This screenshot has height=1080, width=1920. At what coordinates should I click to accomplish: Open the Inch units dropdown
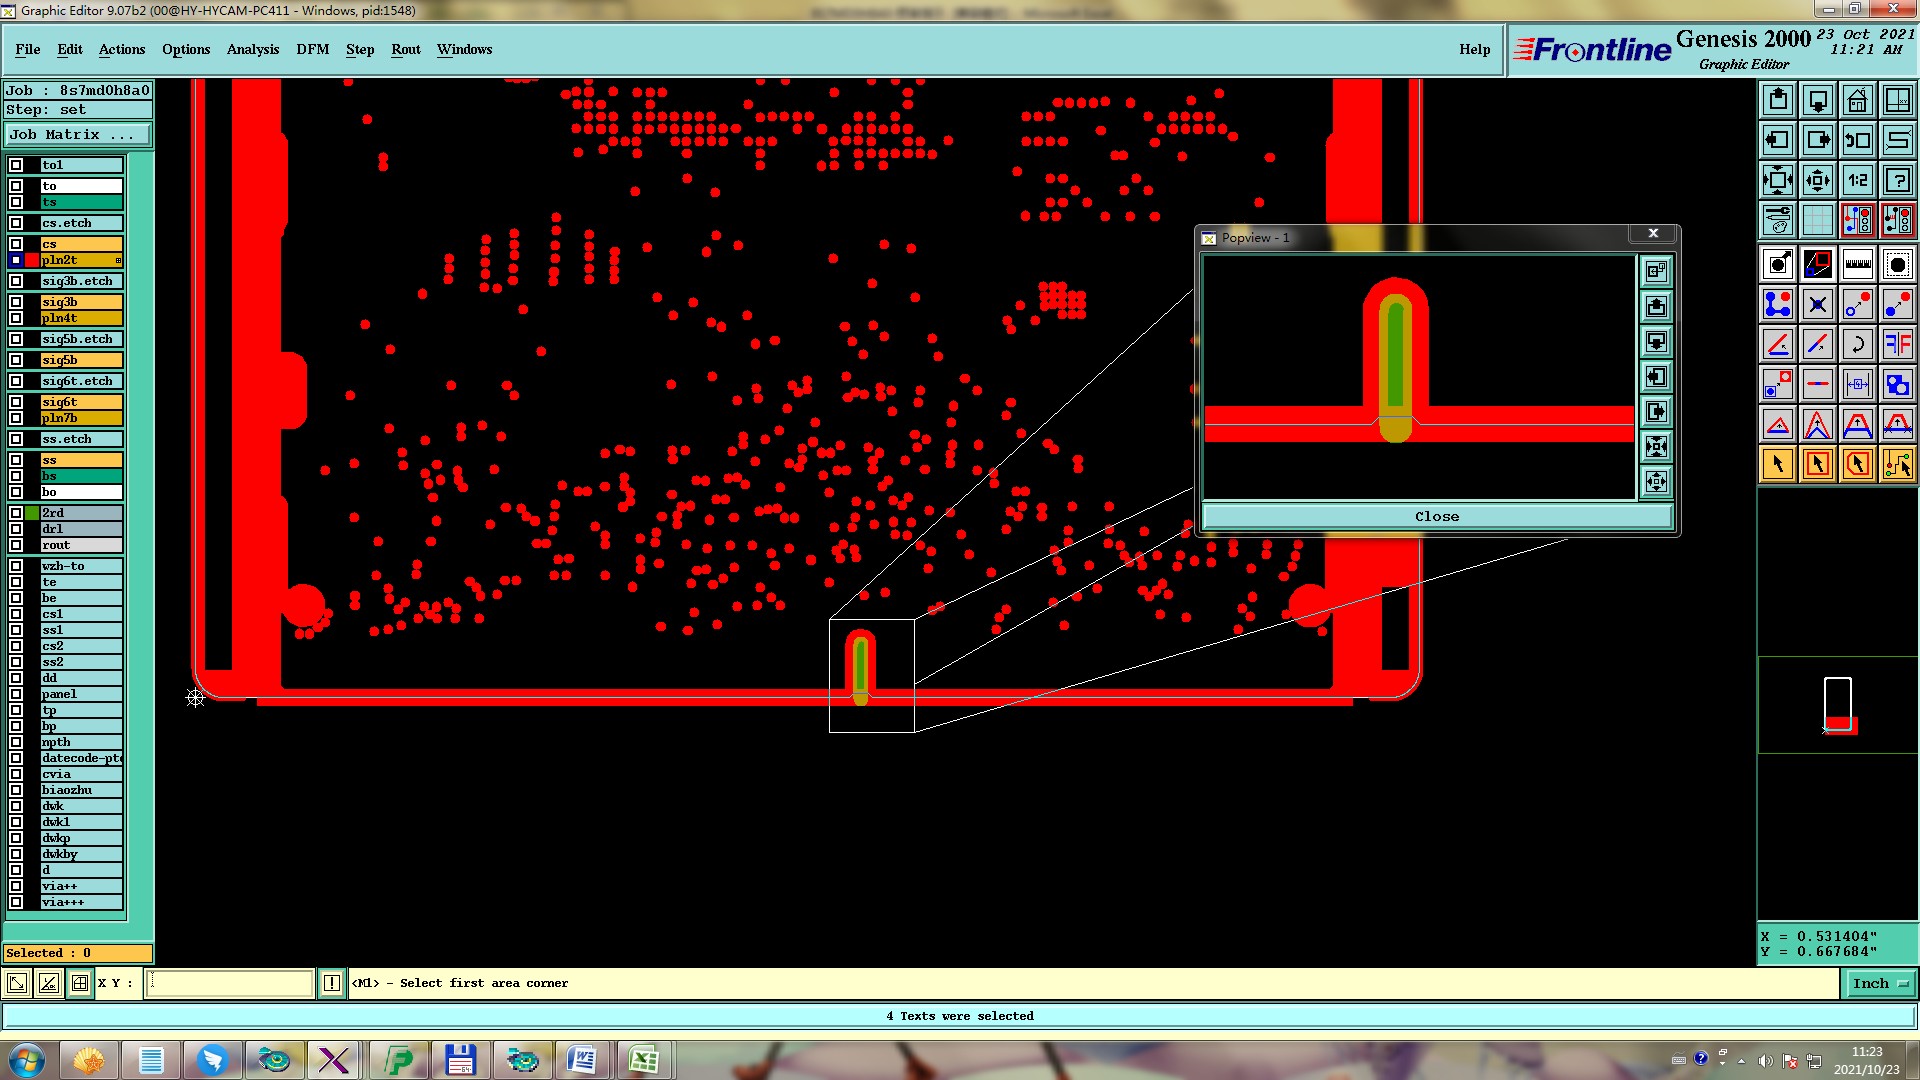1879,984
